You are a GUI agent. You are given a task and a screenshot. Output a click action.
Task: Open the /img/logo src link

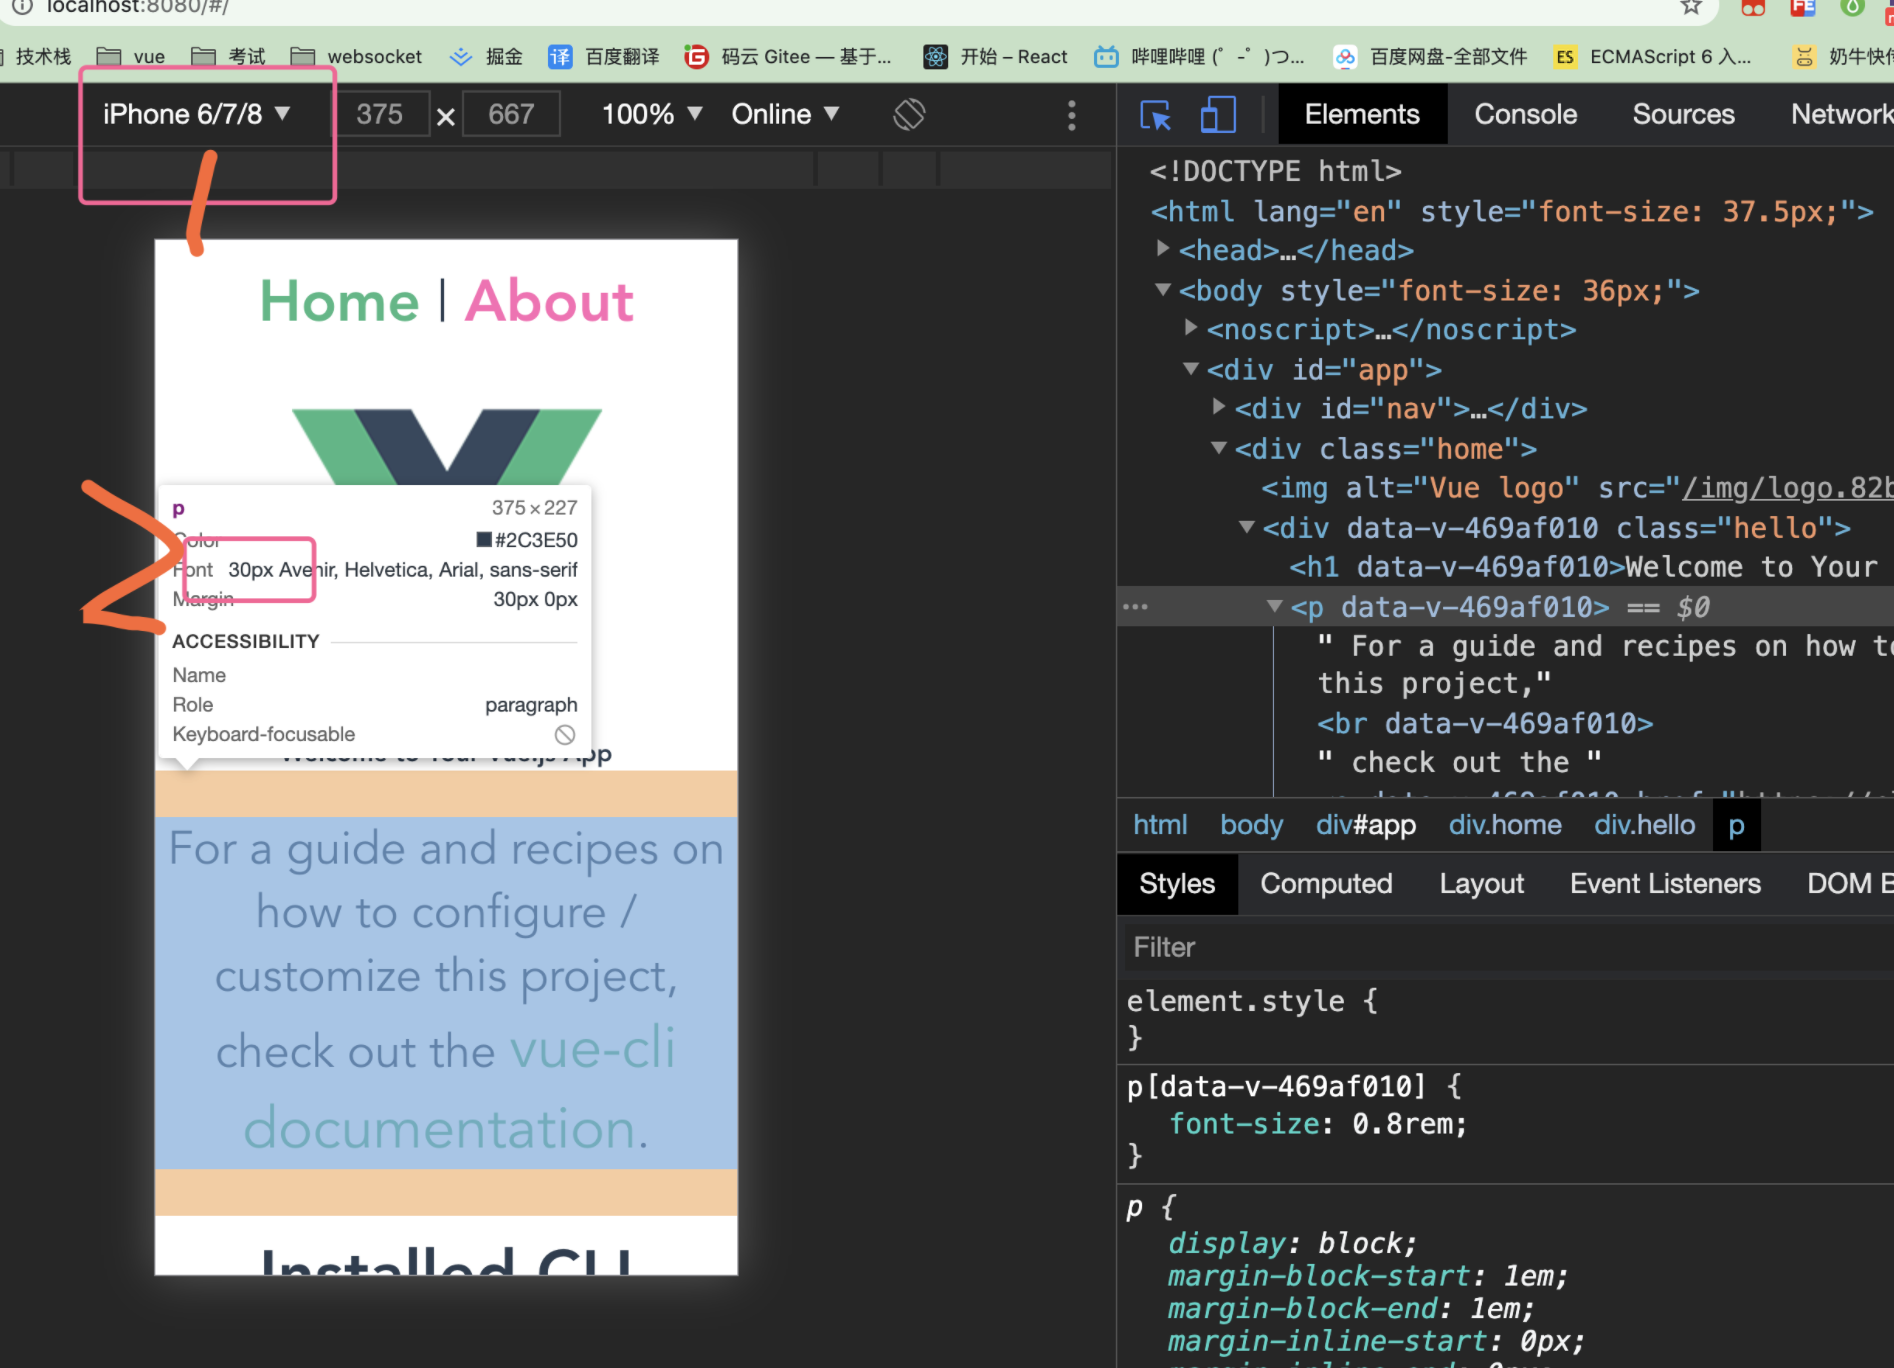[1788, 488]
